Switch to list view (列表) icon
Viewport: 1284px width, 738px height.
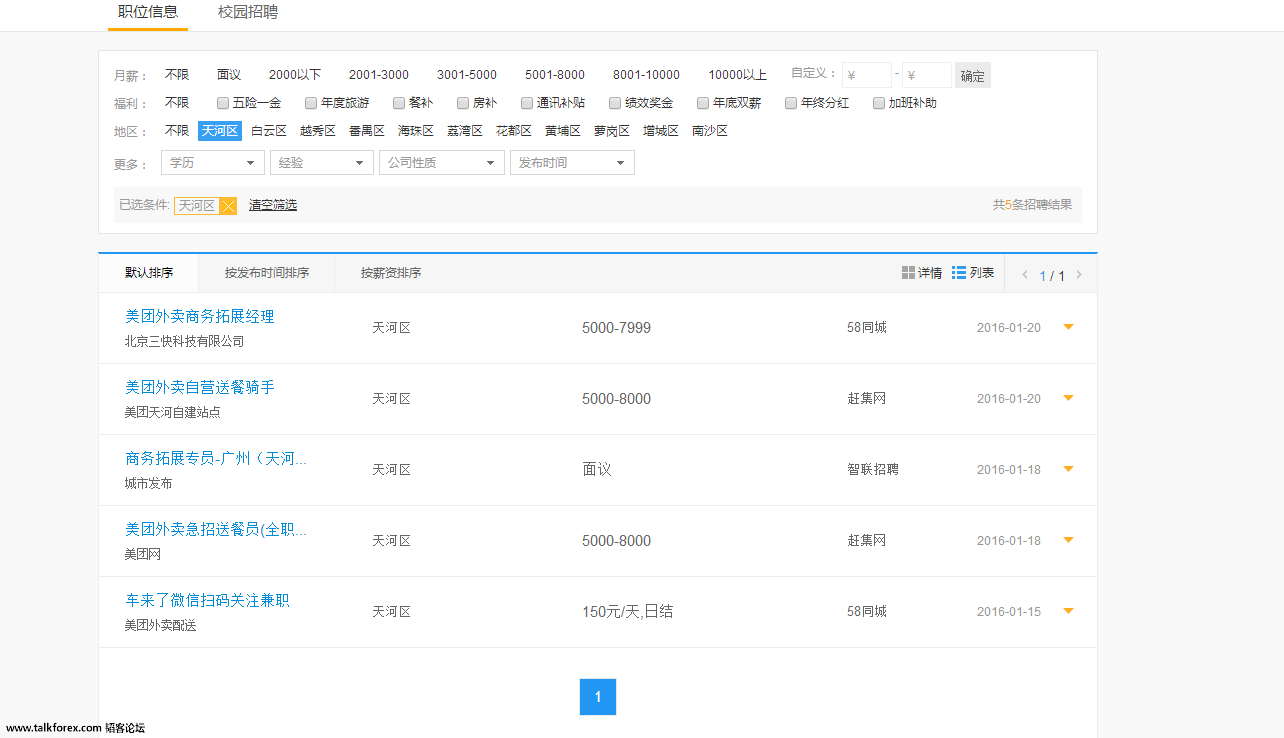click(959, 273)
